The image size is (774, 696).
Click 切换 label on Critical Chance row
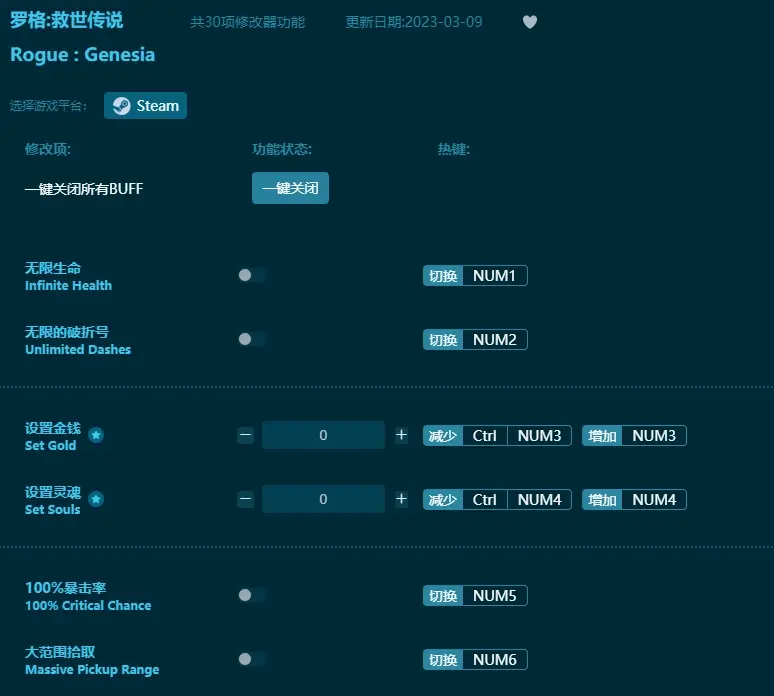click(443, 596)
